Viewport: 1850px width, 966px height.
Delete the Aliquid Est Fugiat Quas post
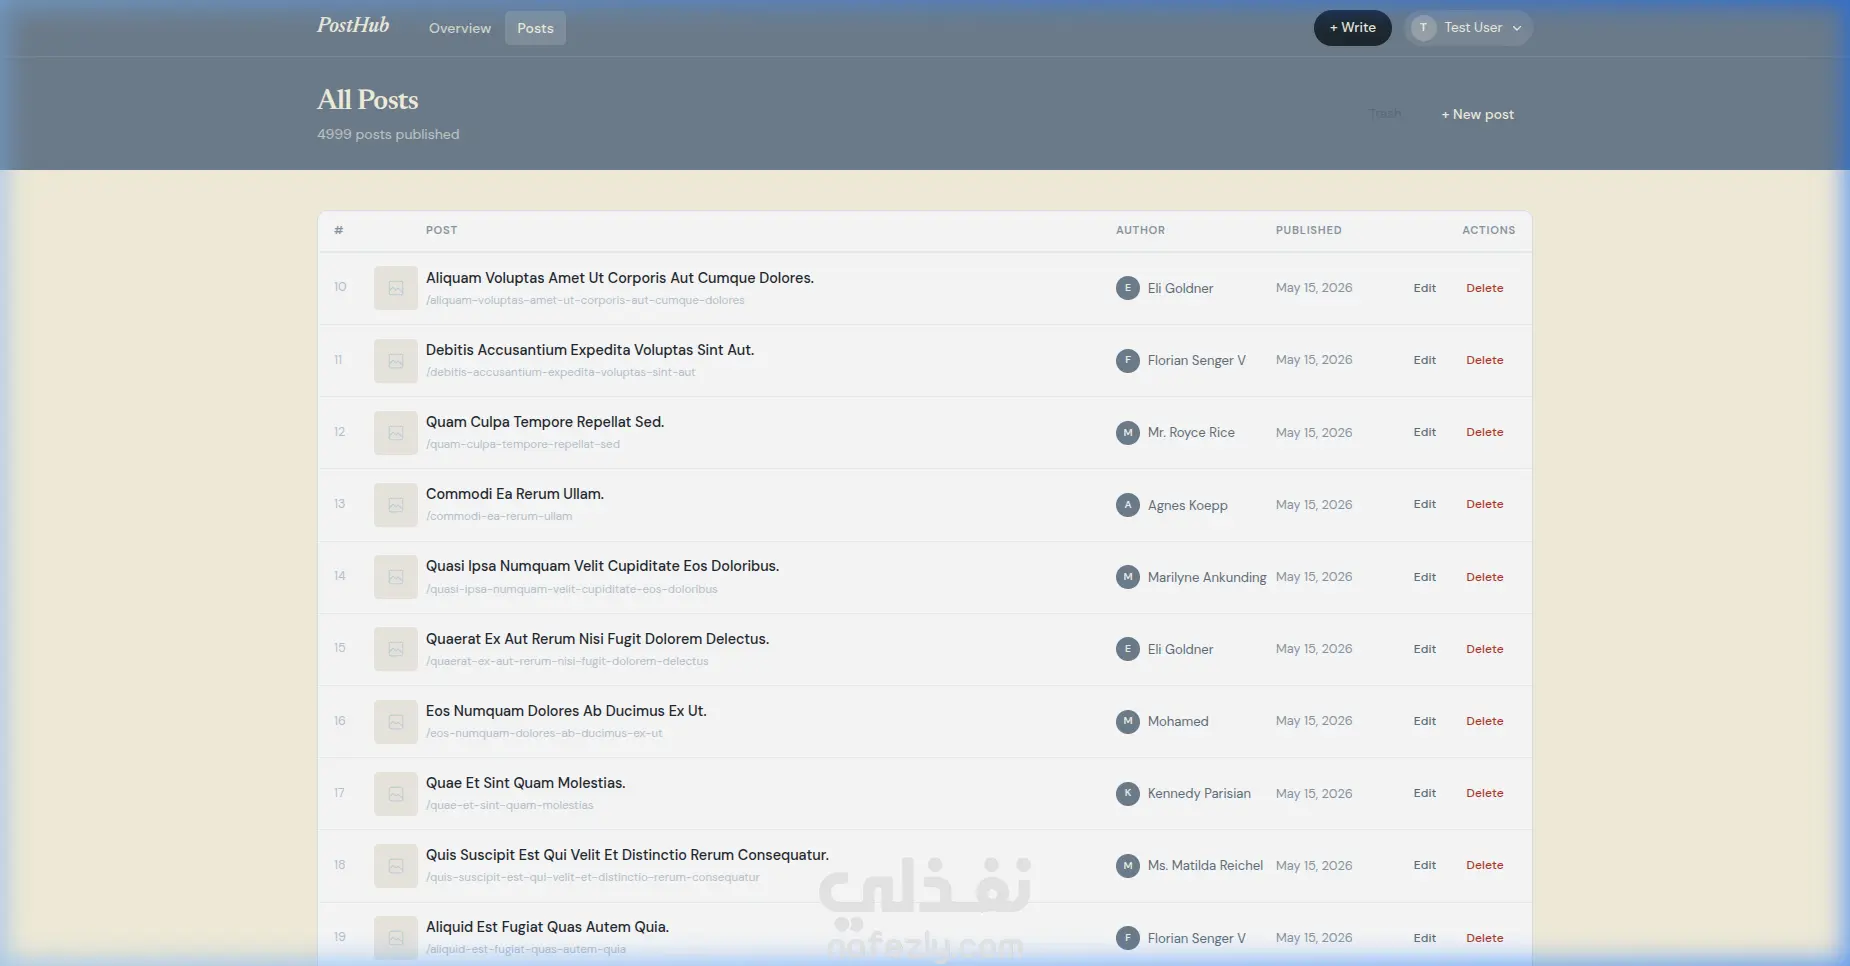pyautogui.click(x=1484, y=938)
